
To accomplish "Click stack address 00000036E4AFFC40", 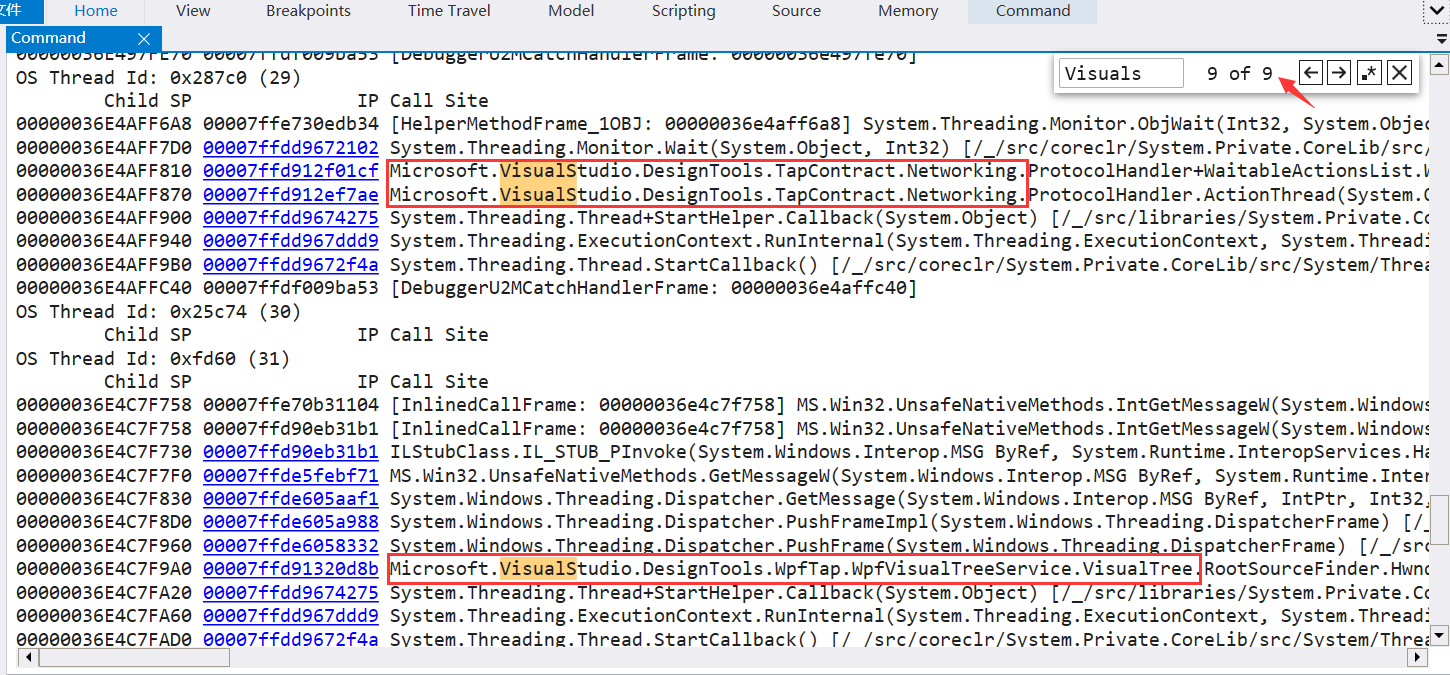I will tap(104, 288).
